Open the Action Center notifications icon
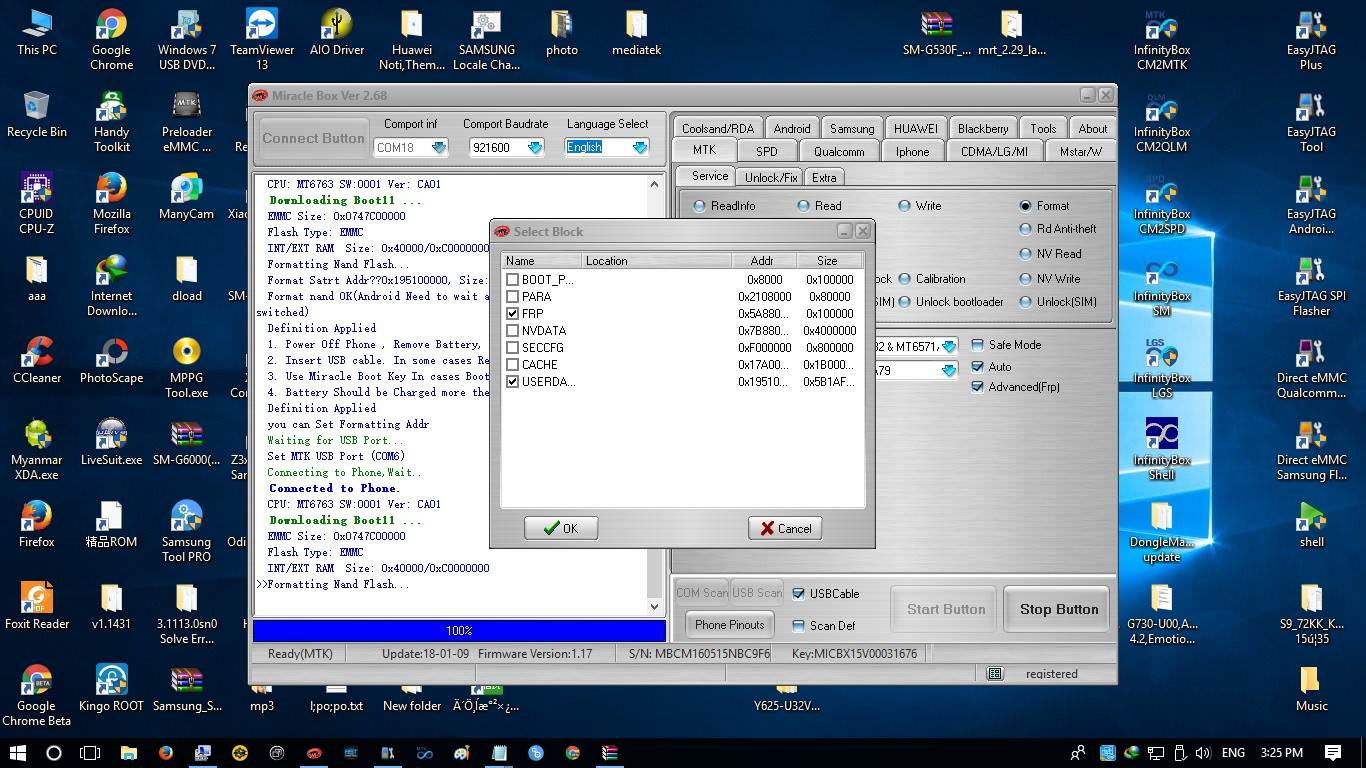Viewport: 1366px width, 768px height. coord(1333,753)
